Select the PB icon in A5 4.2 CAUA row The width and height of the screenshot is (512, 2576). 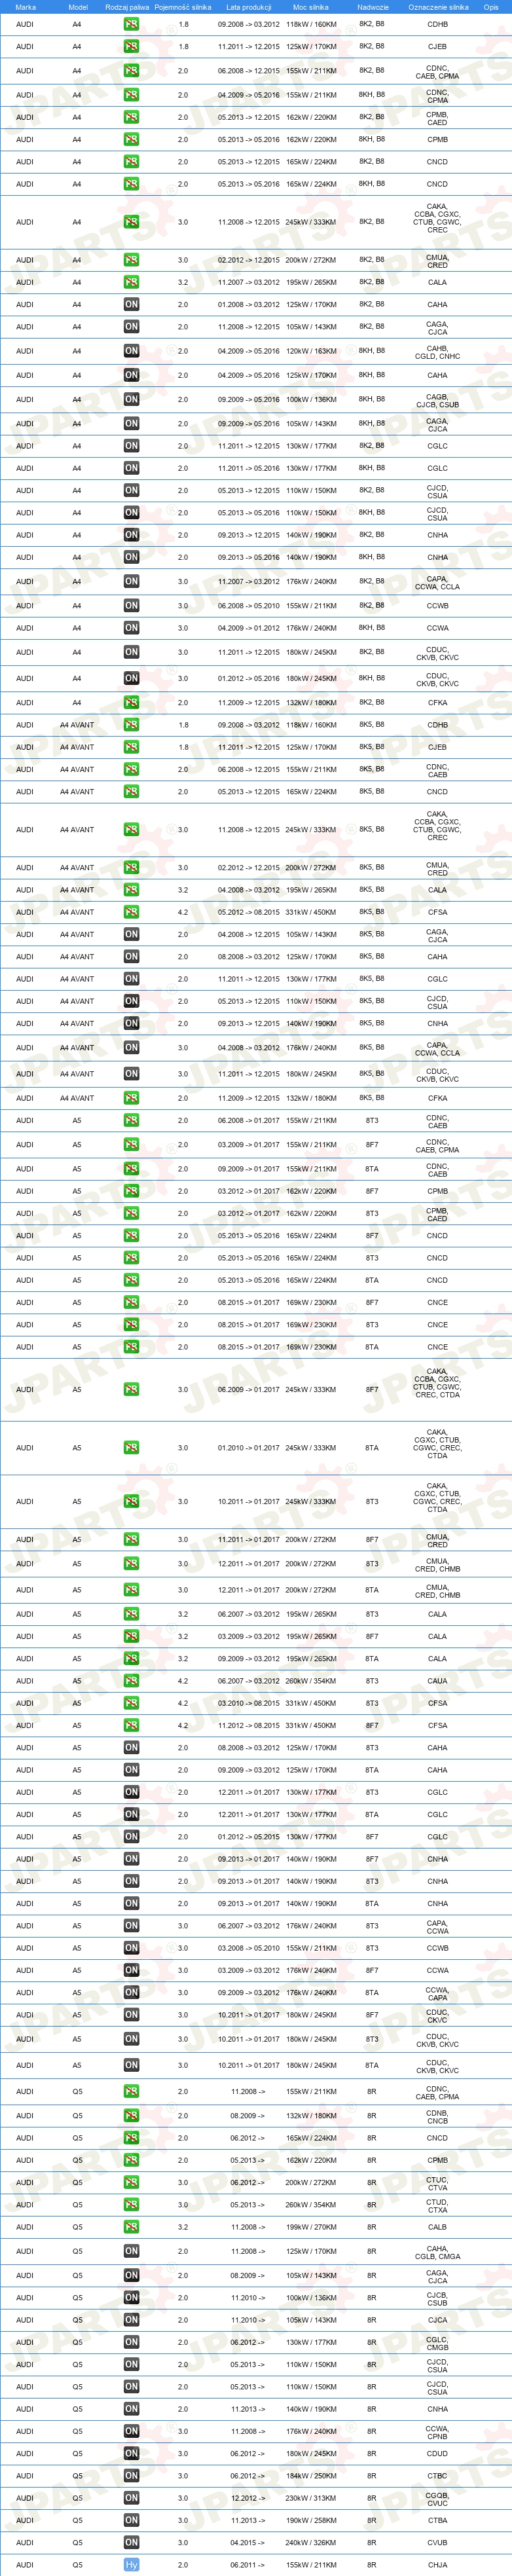131,1681
